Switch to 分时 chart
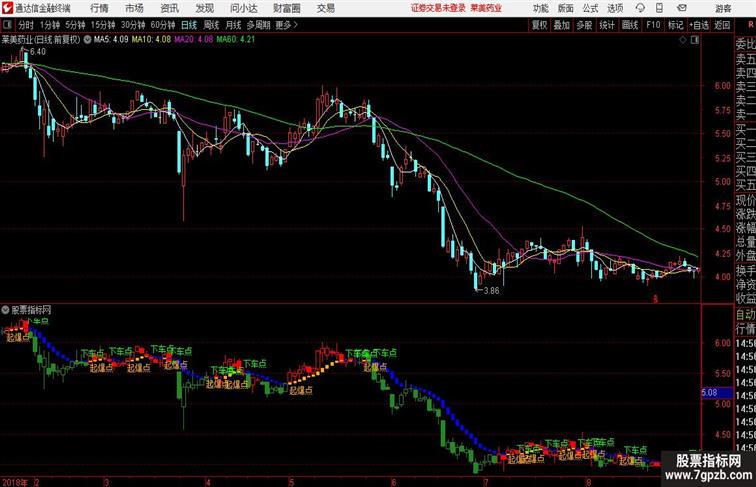Viewport: 756px width, 487px height. [26, 25]
